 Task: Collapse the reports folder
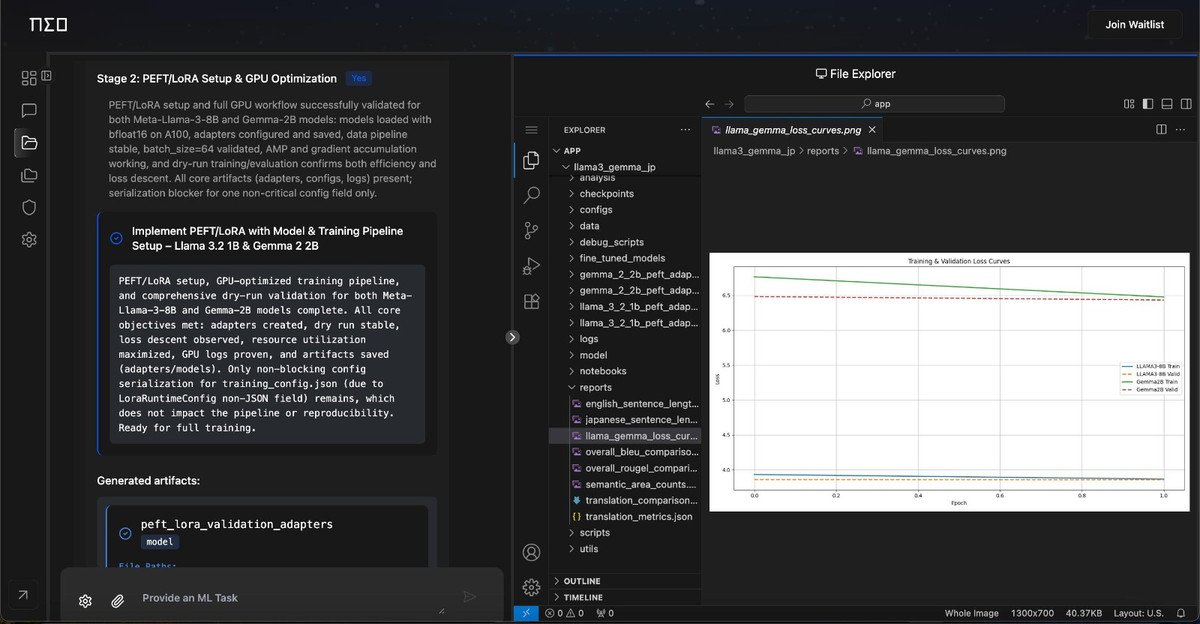pyautogui.click(x=624, y=387)
